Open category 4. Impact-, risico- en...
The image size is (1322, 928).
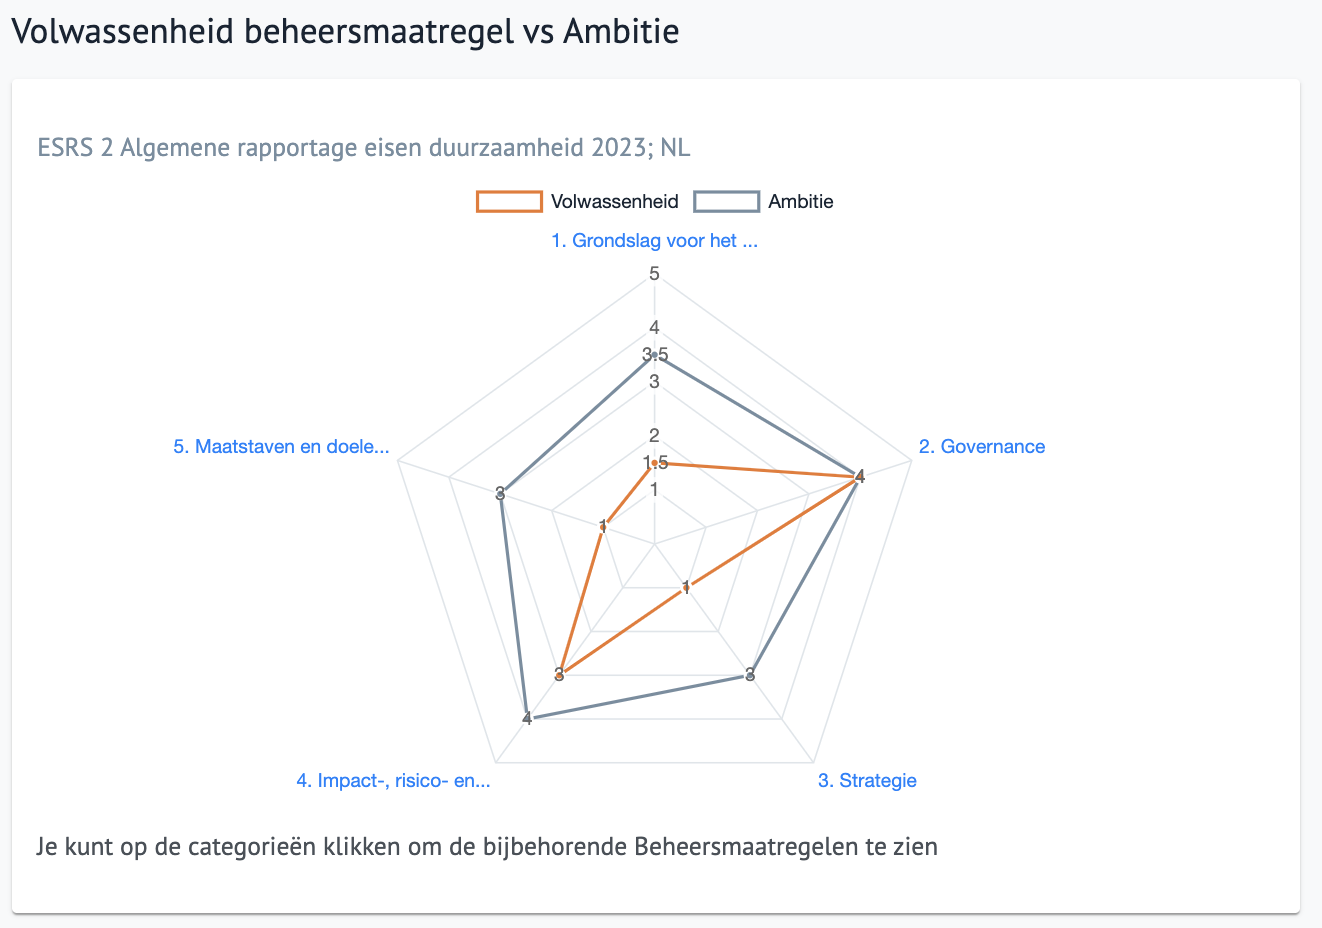[x=393, y=781]
